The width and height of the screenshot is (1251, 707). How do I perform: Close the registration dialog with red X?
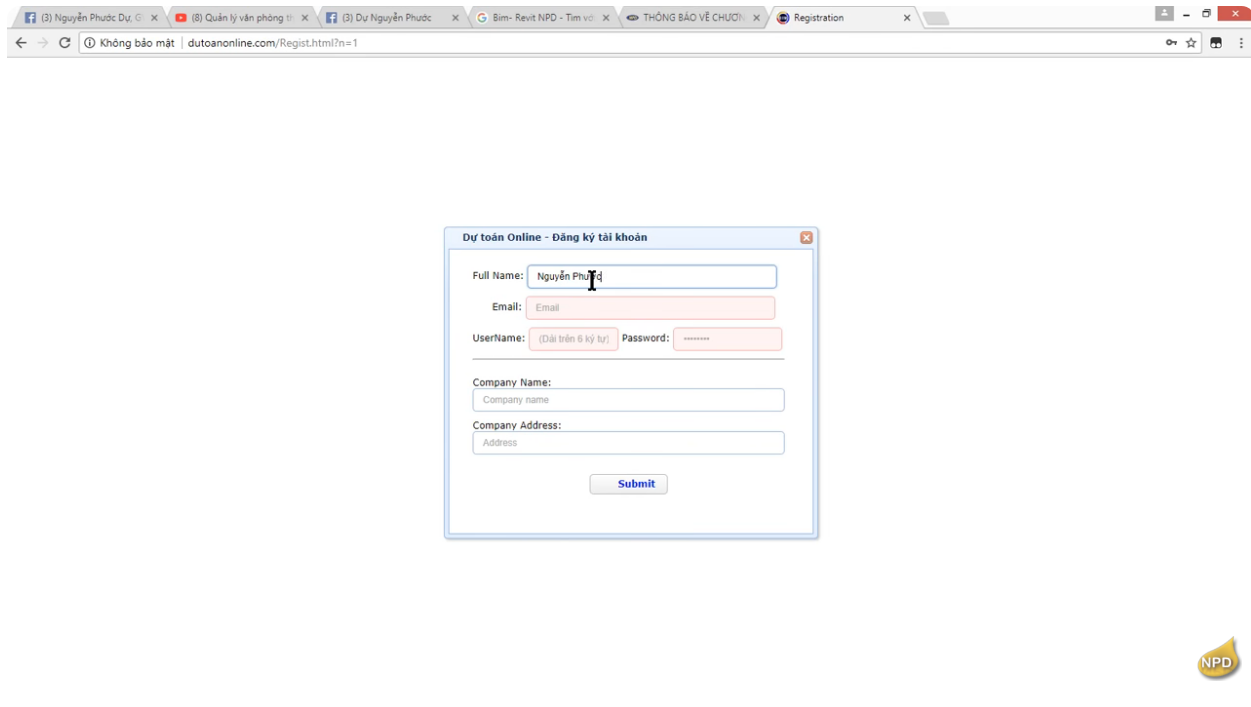tap(806, 237)
